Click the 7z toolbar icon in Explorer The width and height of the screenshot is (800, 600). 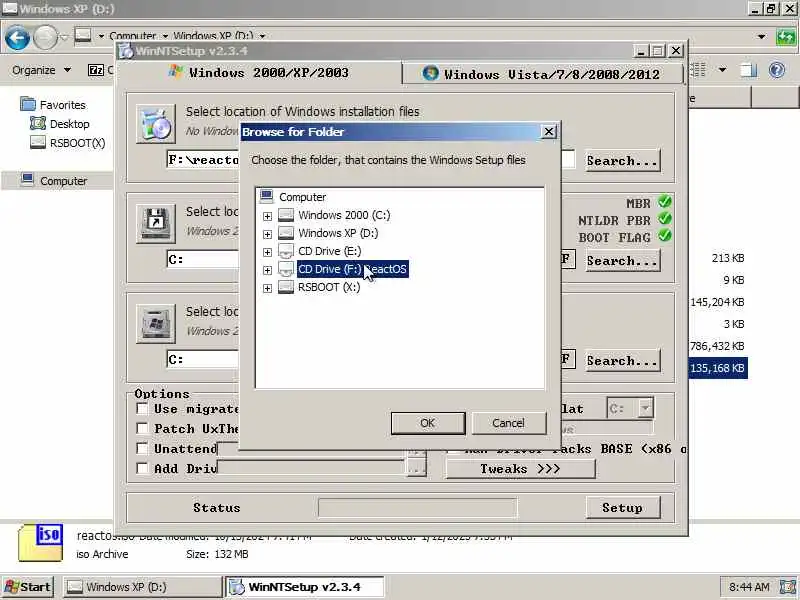coord(96,70)
